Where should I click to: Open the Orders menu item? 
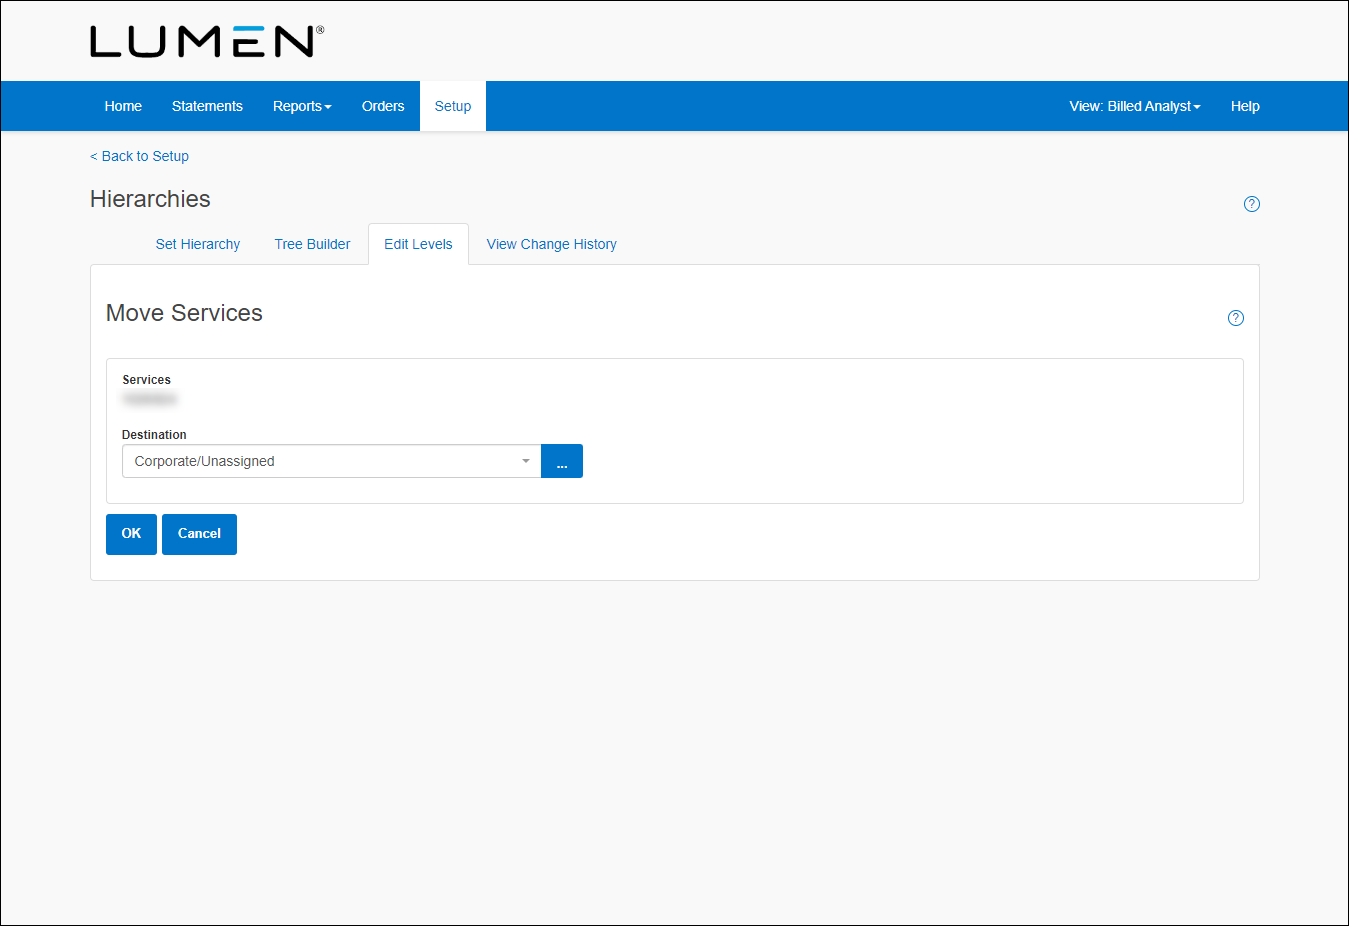click(383, 106)
